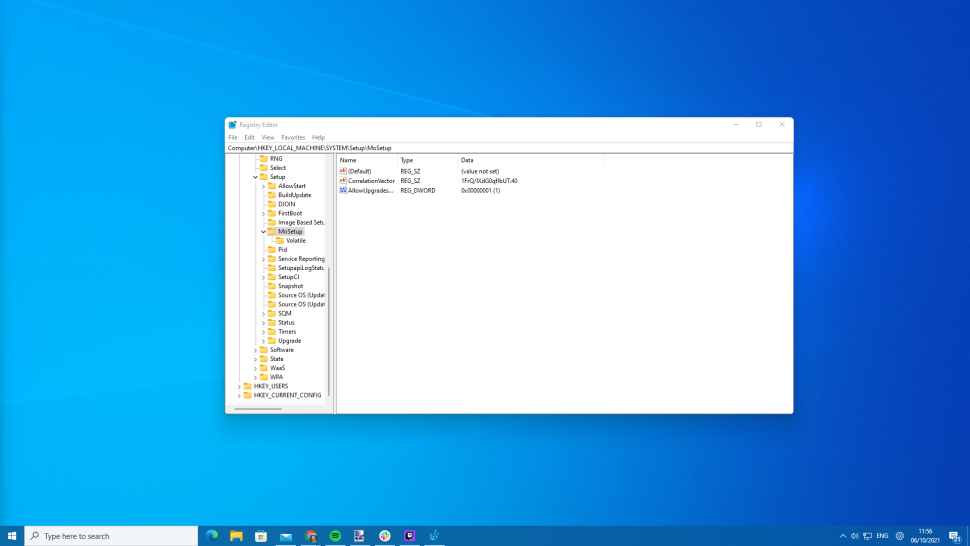This screenshot has height=546, width=970.
Task: Open the Edit menu
Action: [x=249, y=138]
